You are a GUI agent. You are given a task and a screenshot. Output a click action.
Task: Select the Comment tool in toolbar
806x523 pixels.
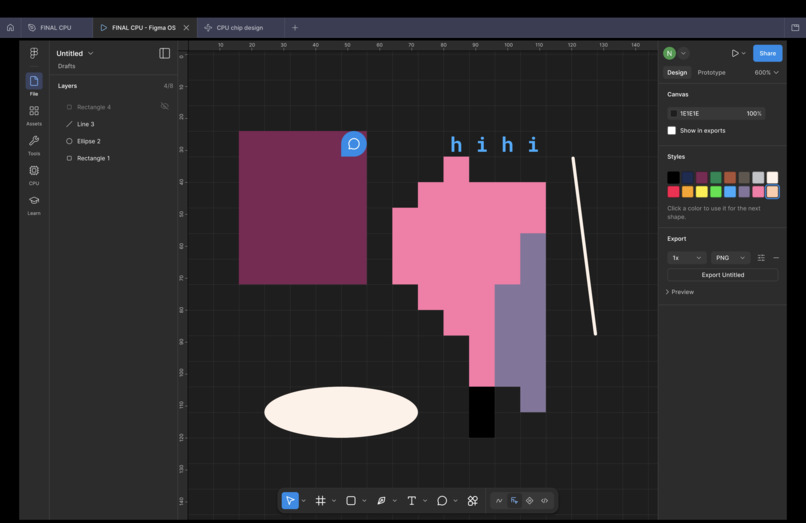[442, 500]
